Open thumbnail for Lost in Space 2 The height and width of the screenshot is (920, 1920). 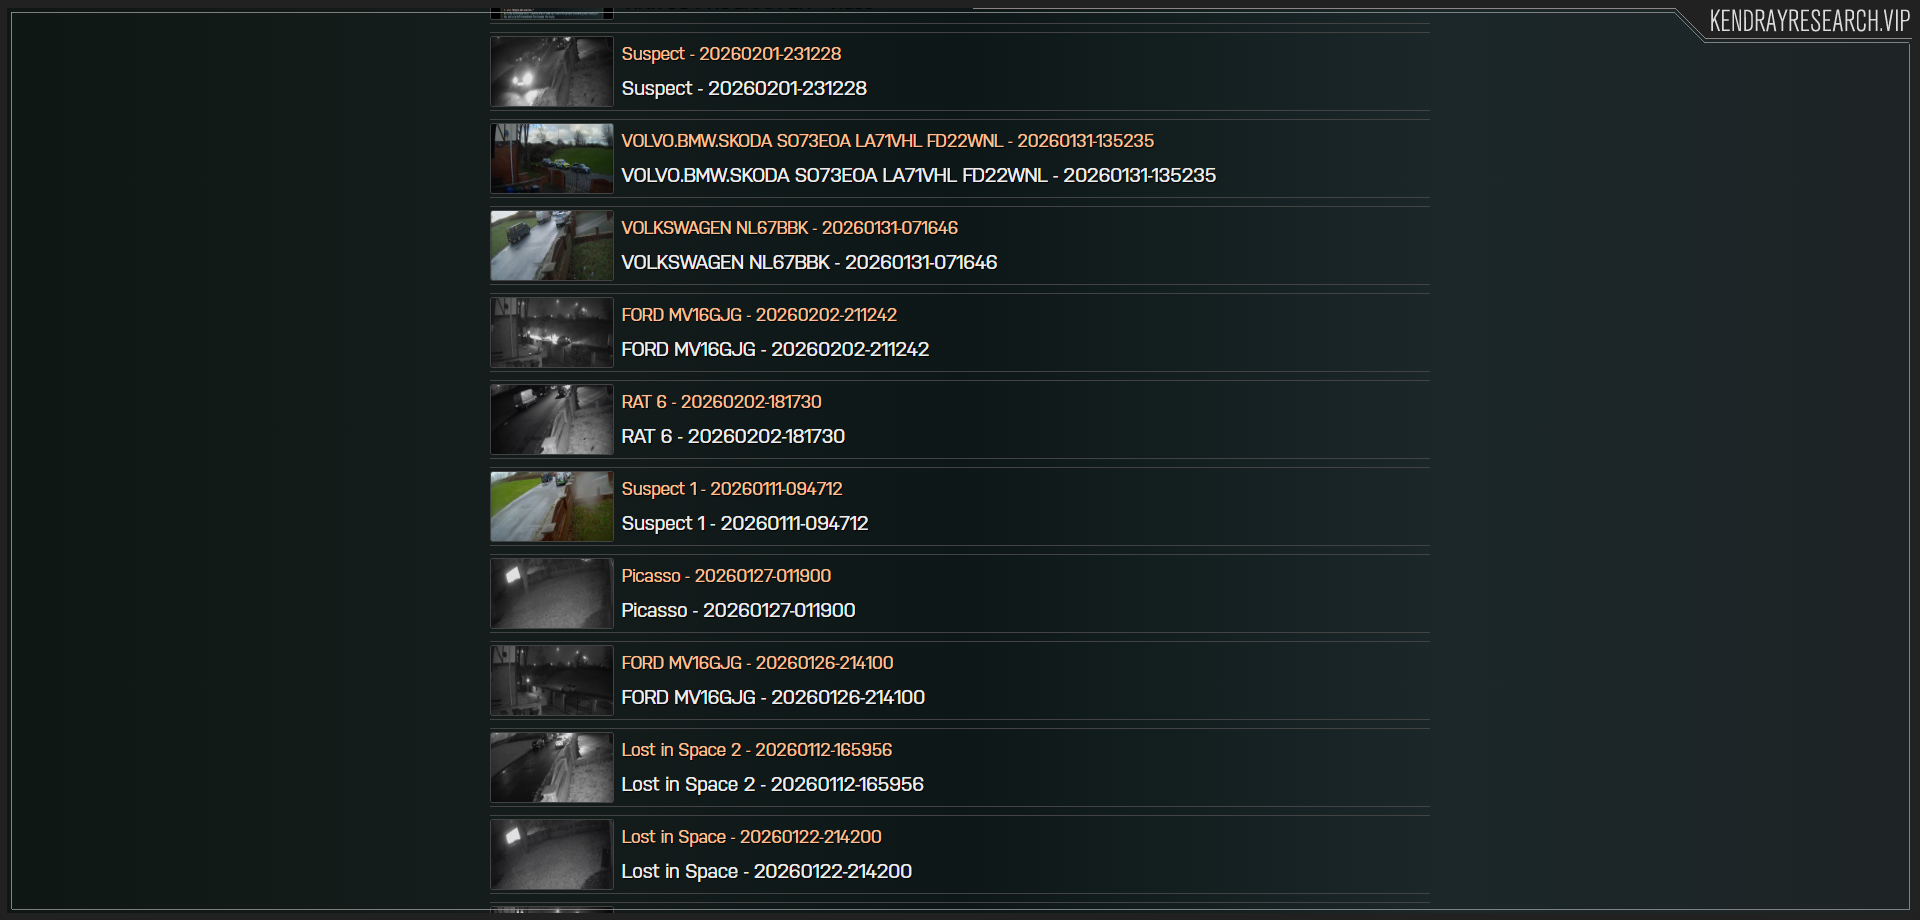tap(552, 768)
